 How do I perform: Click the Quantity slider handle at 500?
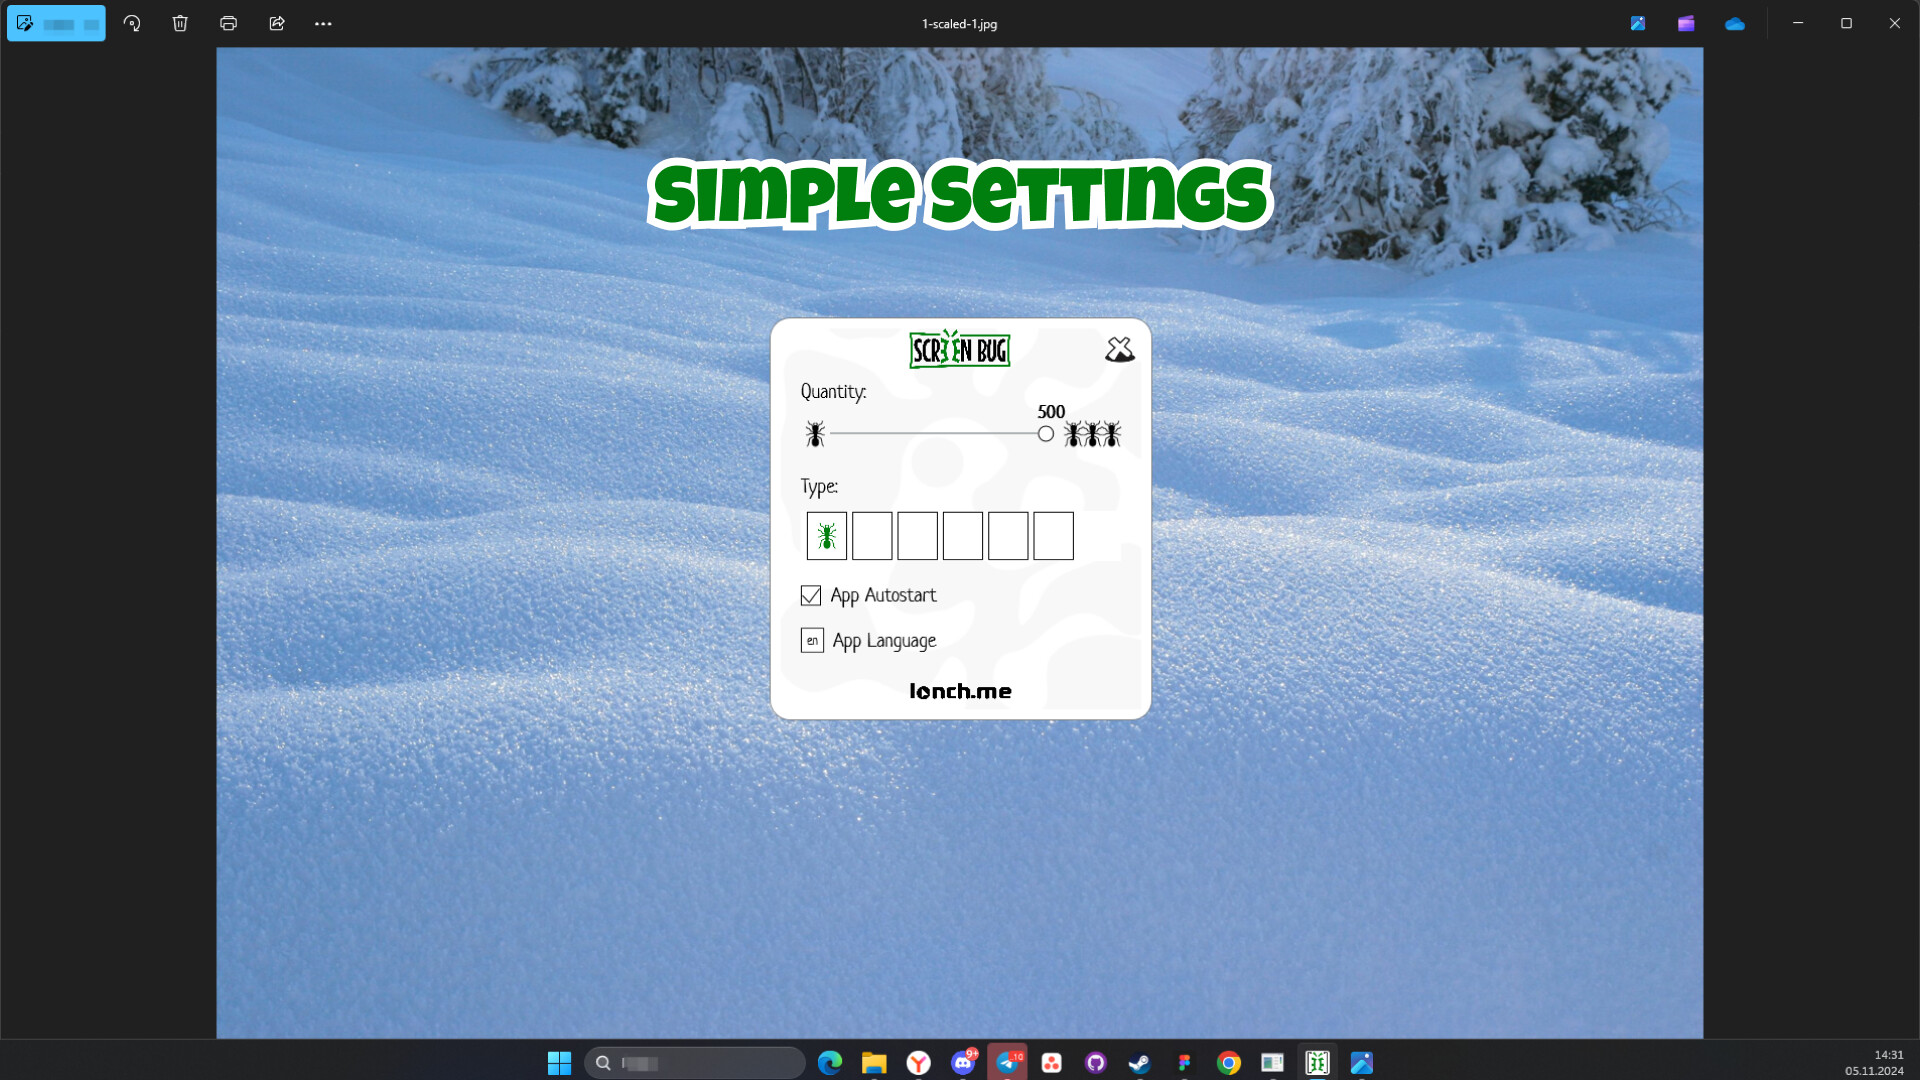pos(1045,434)
